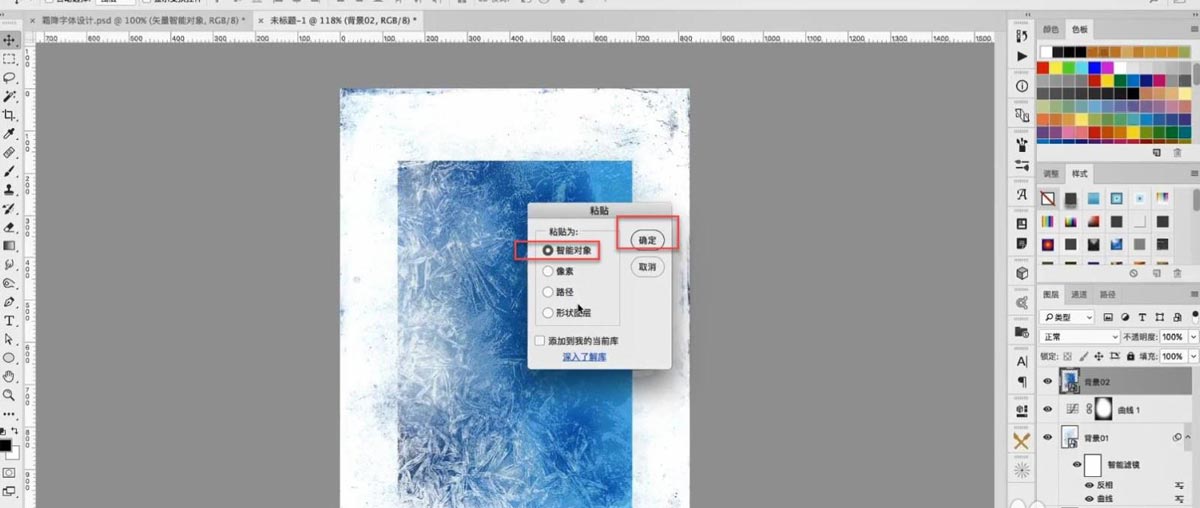Image resolution: width=1200 pixels, height=508 pixels.
Task: Select the Eyedropper tool
Action: click(x=9, y=134)
